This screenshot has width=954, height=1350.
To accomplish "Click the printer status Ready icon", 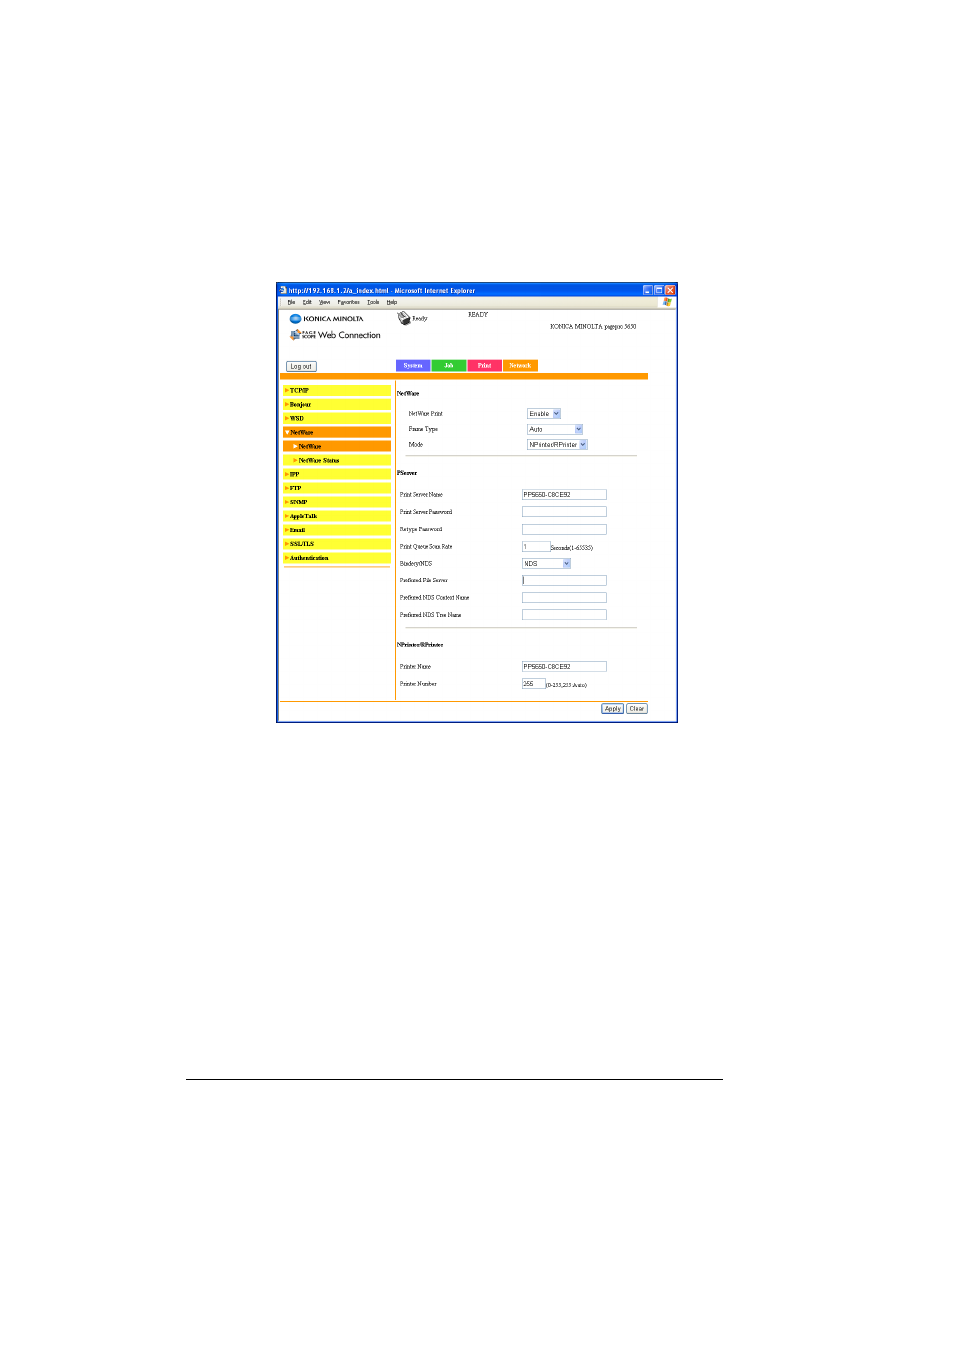I will (404, 318).
